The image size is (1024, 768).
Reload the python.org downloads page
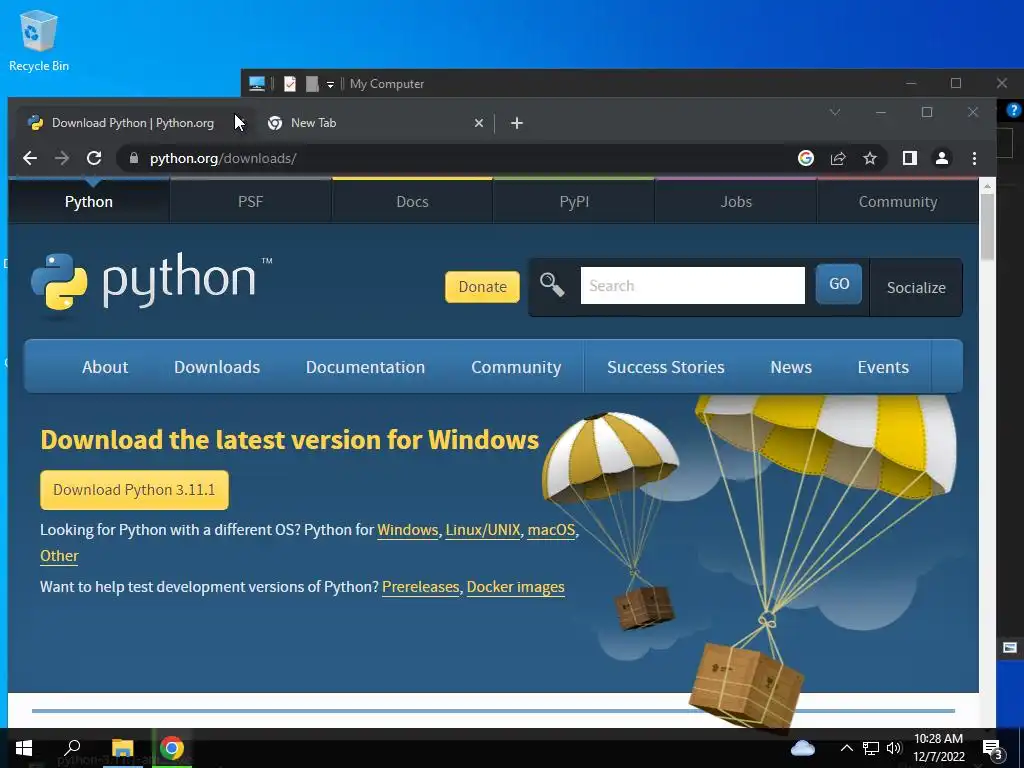coord(94,158)
